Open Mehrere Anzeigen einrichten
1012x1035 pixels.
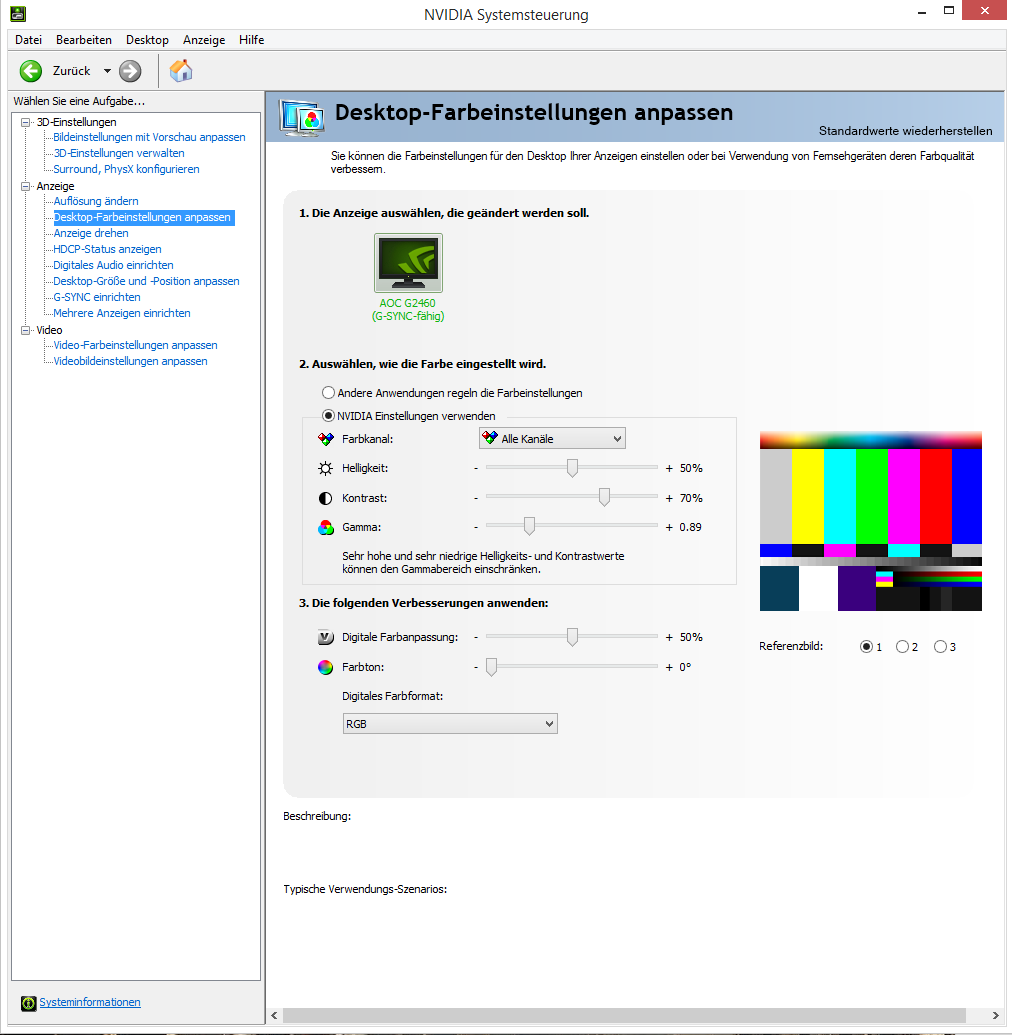[122, 313]
